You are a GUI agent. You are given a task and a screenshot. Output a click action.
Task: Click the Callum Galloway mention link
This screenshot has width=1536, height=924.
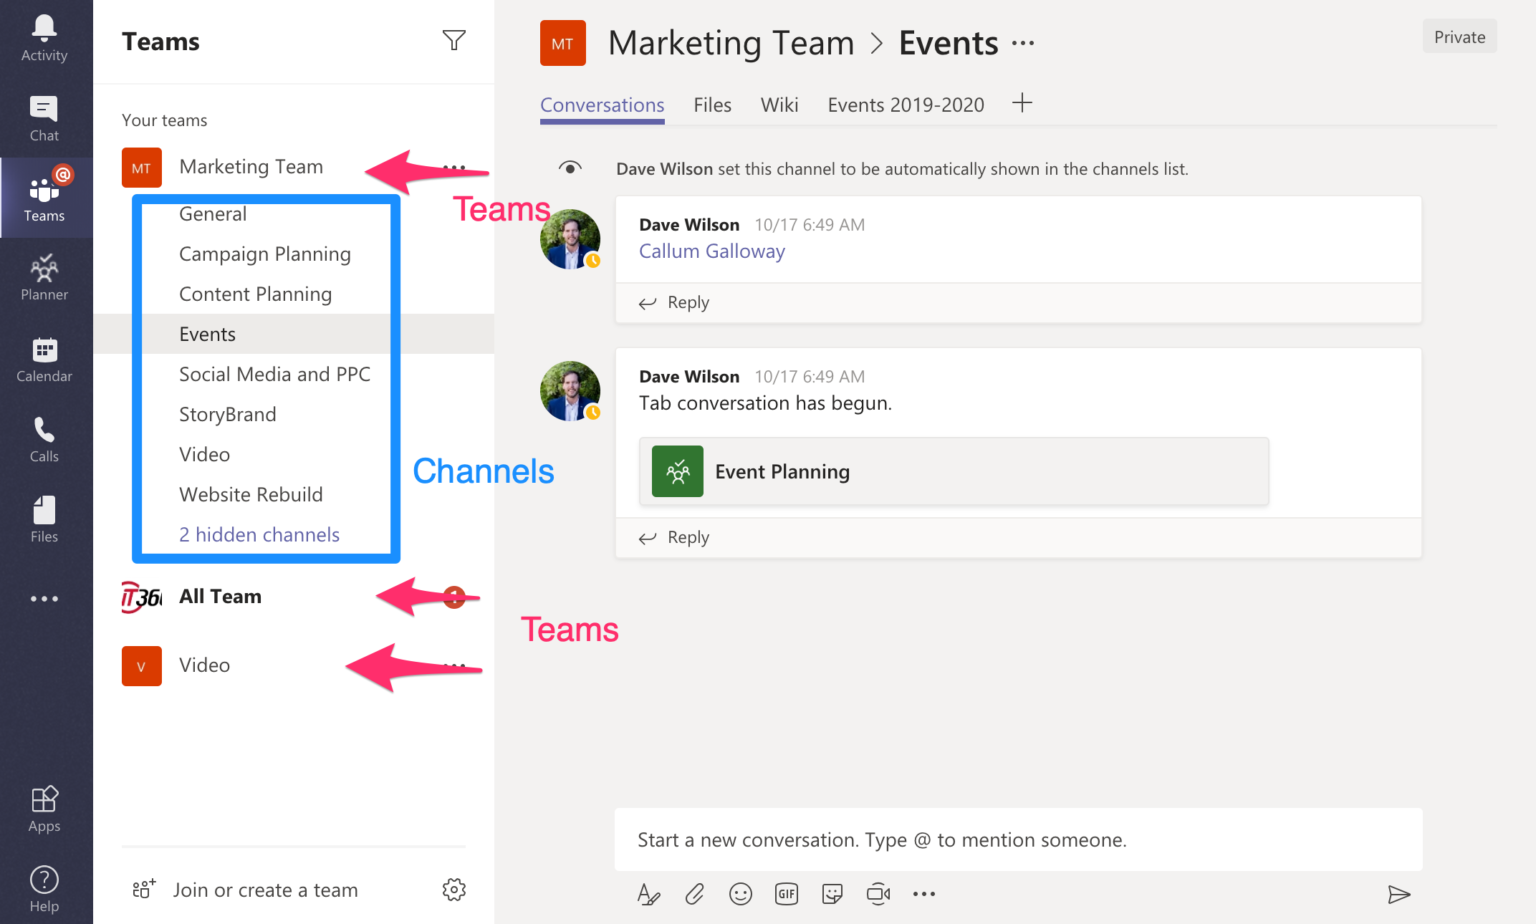[x=712, y=251]
